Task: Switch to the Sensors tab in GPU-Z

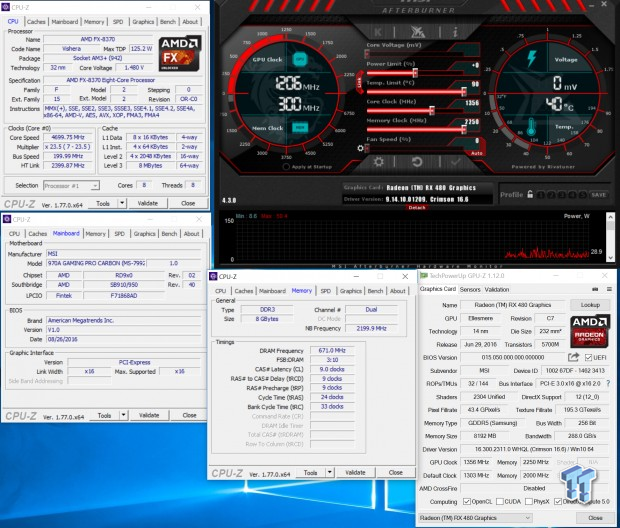Action: tap(470, 290)
